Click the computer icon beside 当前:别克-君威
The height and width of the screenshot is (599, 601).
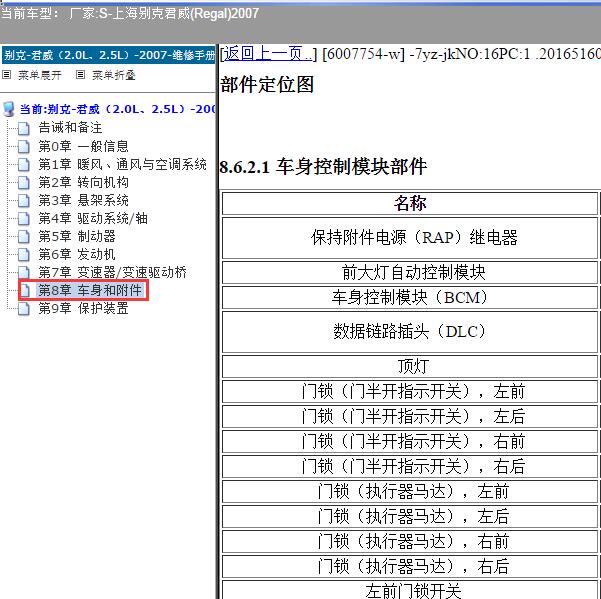(x=8, y=109)
